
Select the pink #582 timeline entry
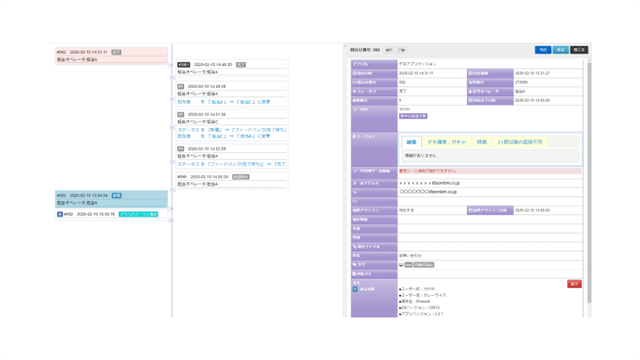tap(111, 56)
